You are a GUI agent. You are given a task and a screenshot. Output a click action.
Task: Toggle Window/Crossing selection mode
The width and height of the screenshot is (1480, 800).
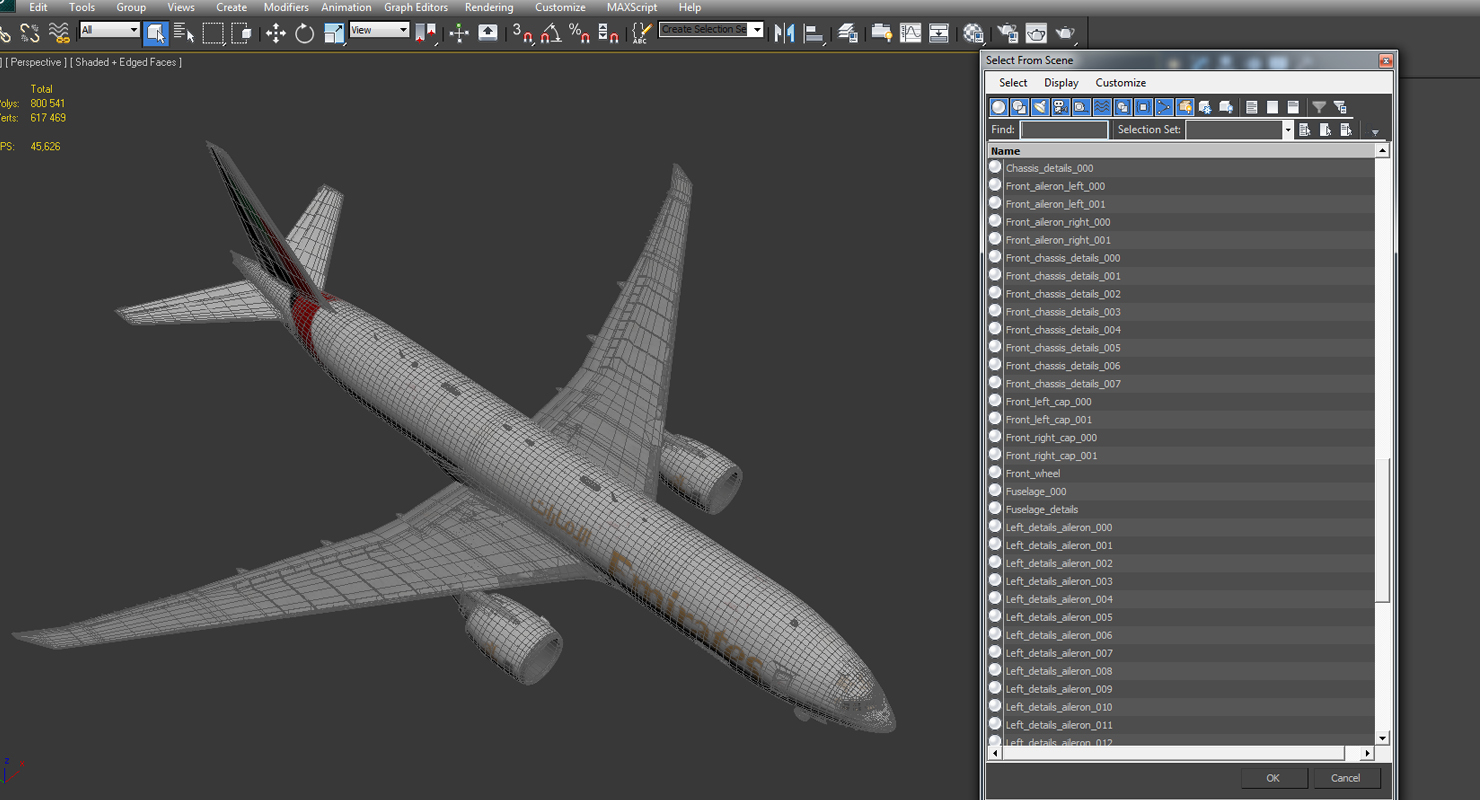click(242, 33)
